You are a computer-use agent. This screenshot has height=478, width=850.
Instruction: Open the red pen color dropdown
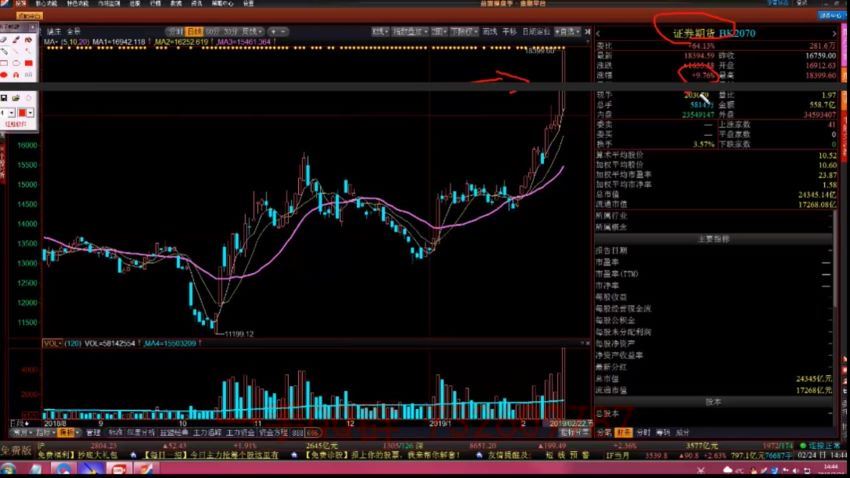pos(30,113)
